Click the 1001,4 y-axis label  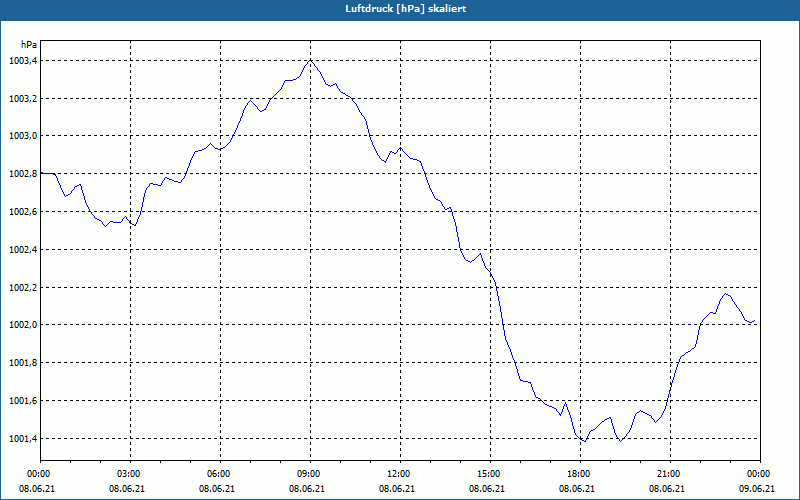pyautogui.click(x=23, y=439)
